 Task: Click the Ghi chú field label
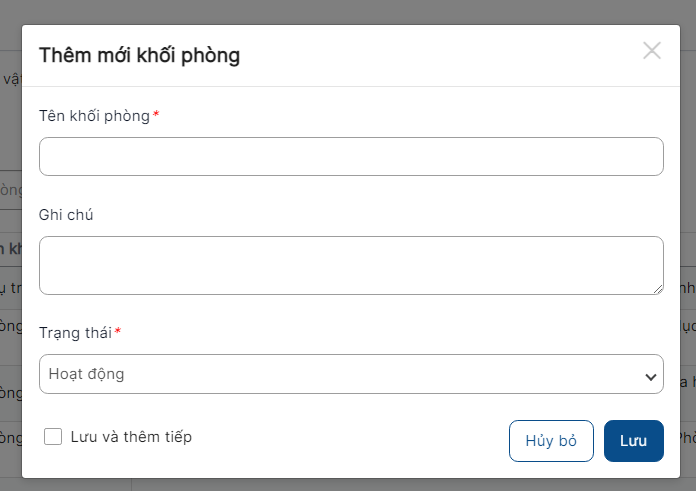click(x=66, y=214)
